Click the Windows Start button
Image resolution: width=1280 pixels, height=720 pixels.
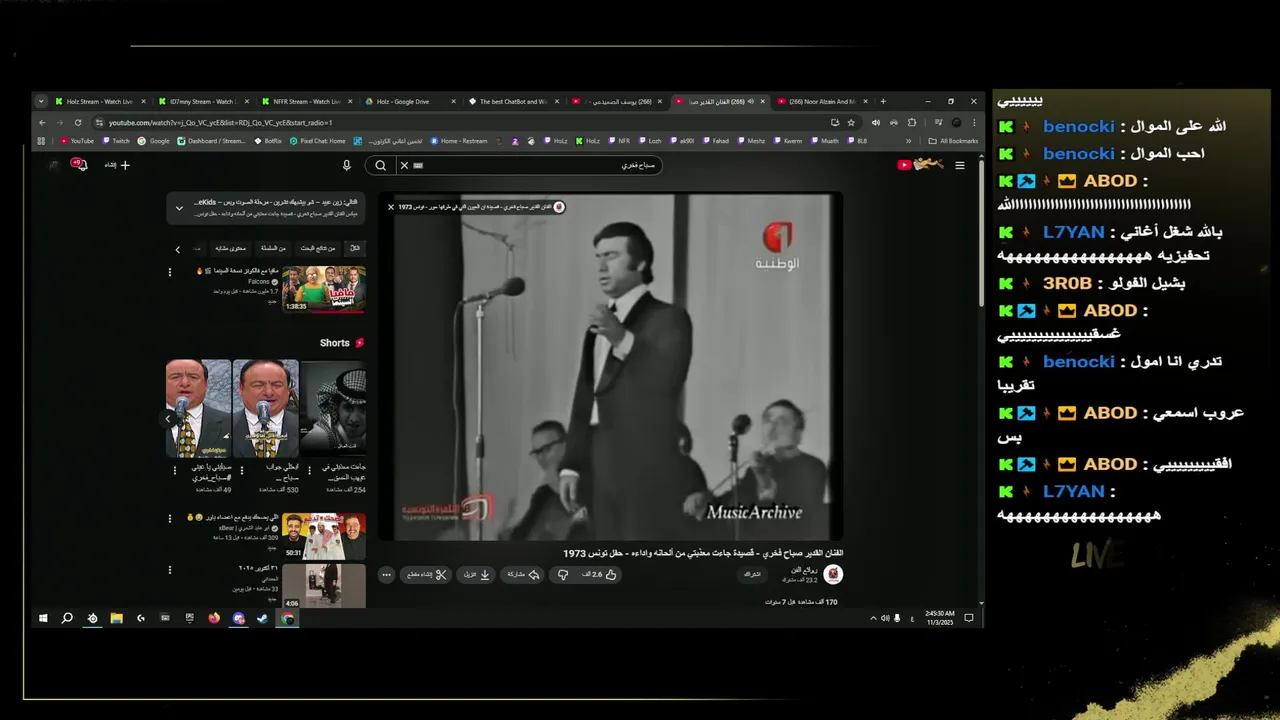tap(43, 619)
